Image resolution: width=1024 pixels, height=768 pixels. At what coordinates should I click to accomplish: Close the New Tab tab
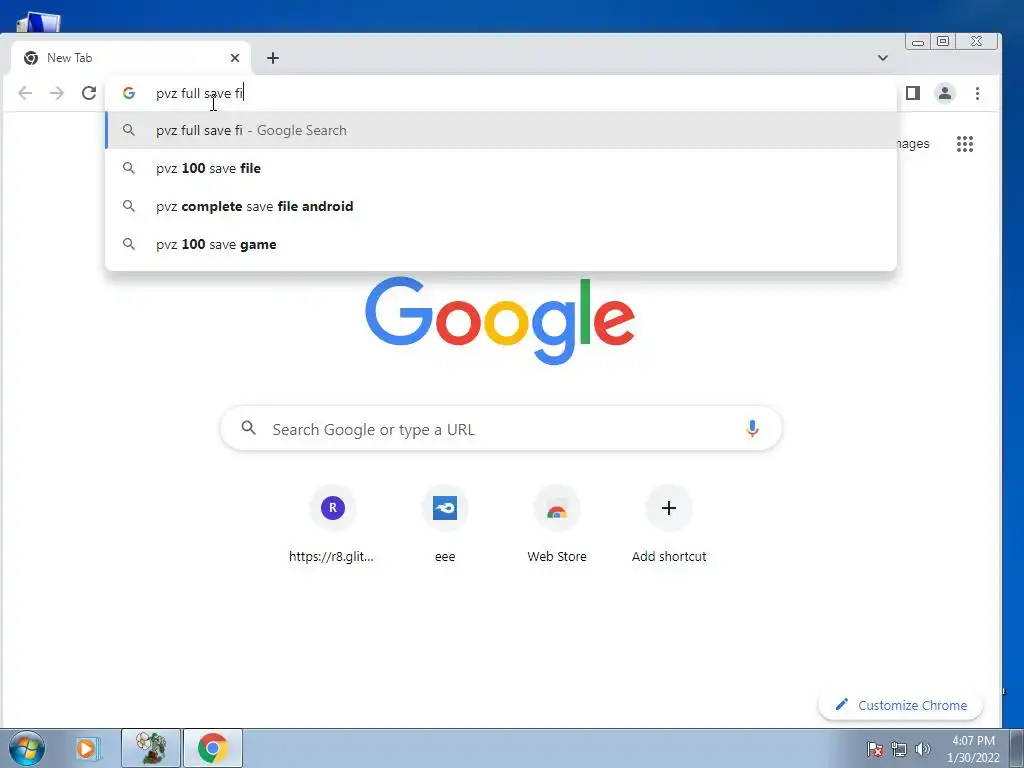(x=235, y=58)
